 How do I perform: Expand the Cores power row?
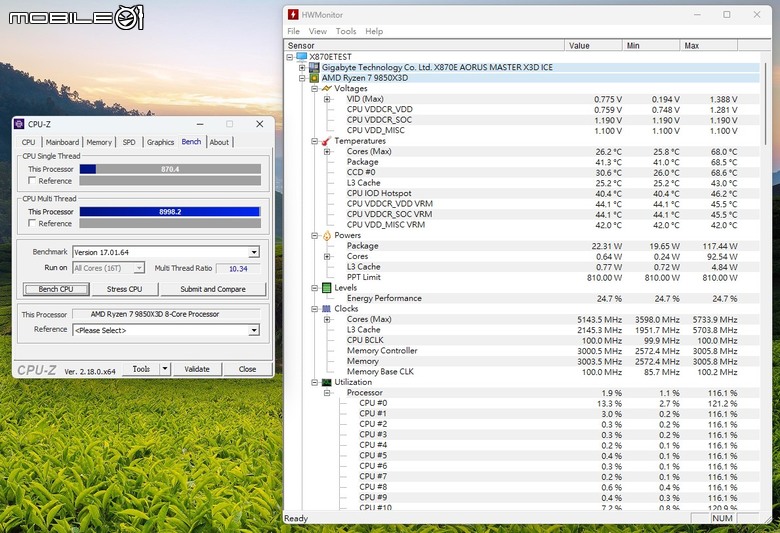point(327,257)
